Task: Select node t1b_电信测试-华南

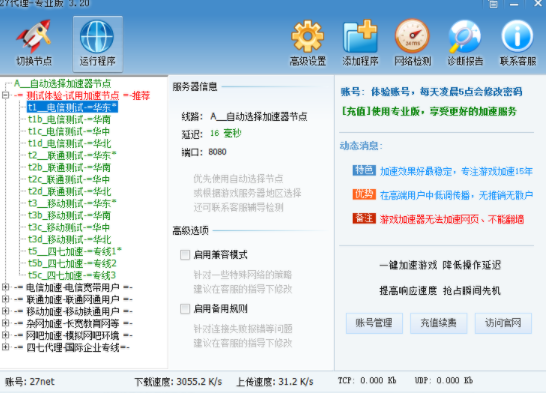Action: tap(69, 119)
